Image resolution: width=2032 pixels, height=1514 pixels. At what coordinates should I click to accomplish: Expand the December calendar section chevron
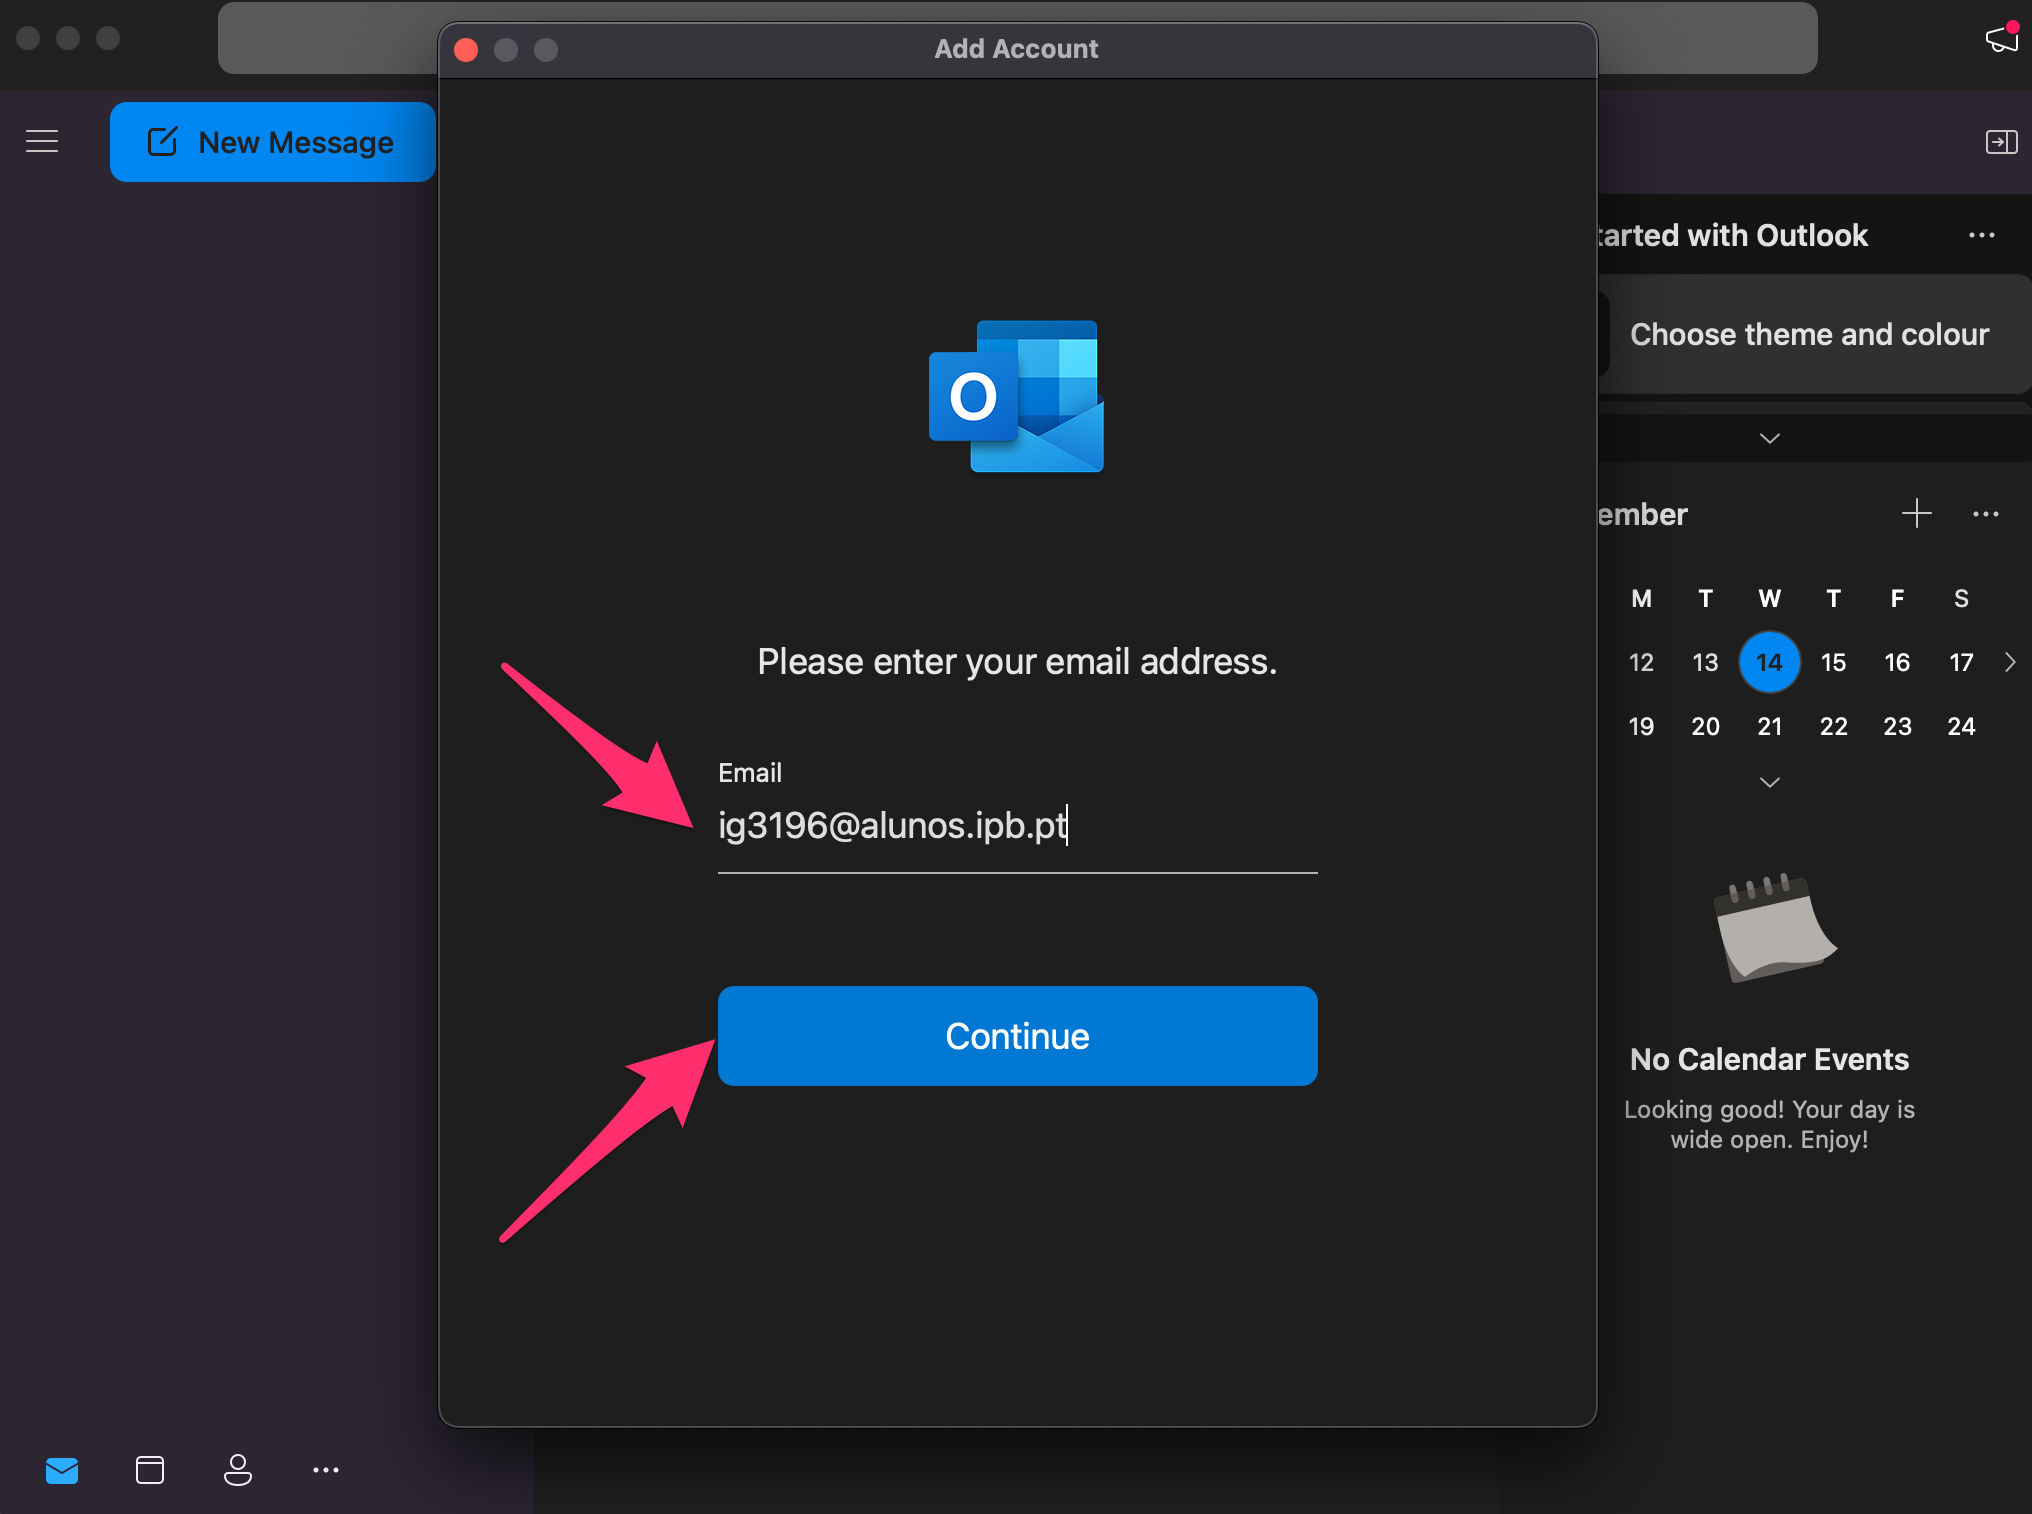(1770, 781)
